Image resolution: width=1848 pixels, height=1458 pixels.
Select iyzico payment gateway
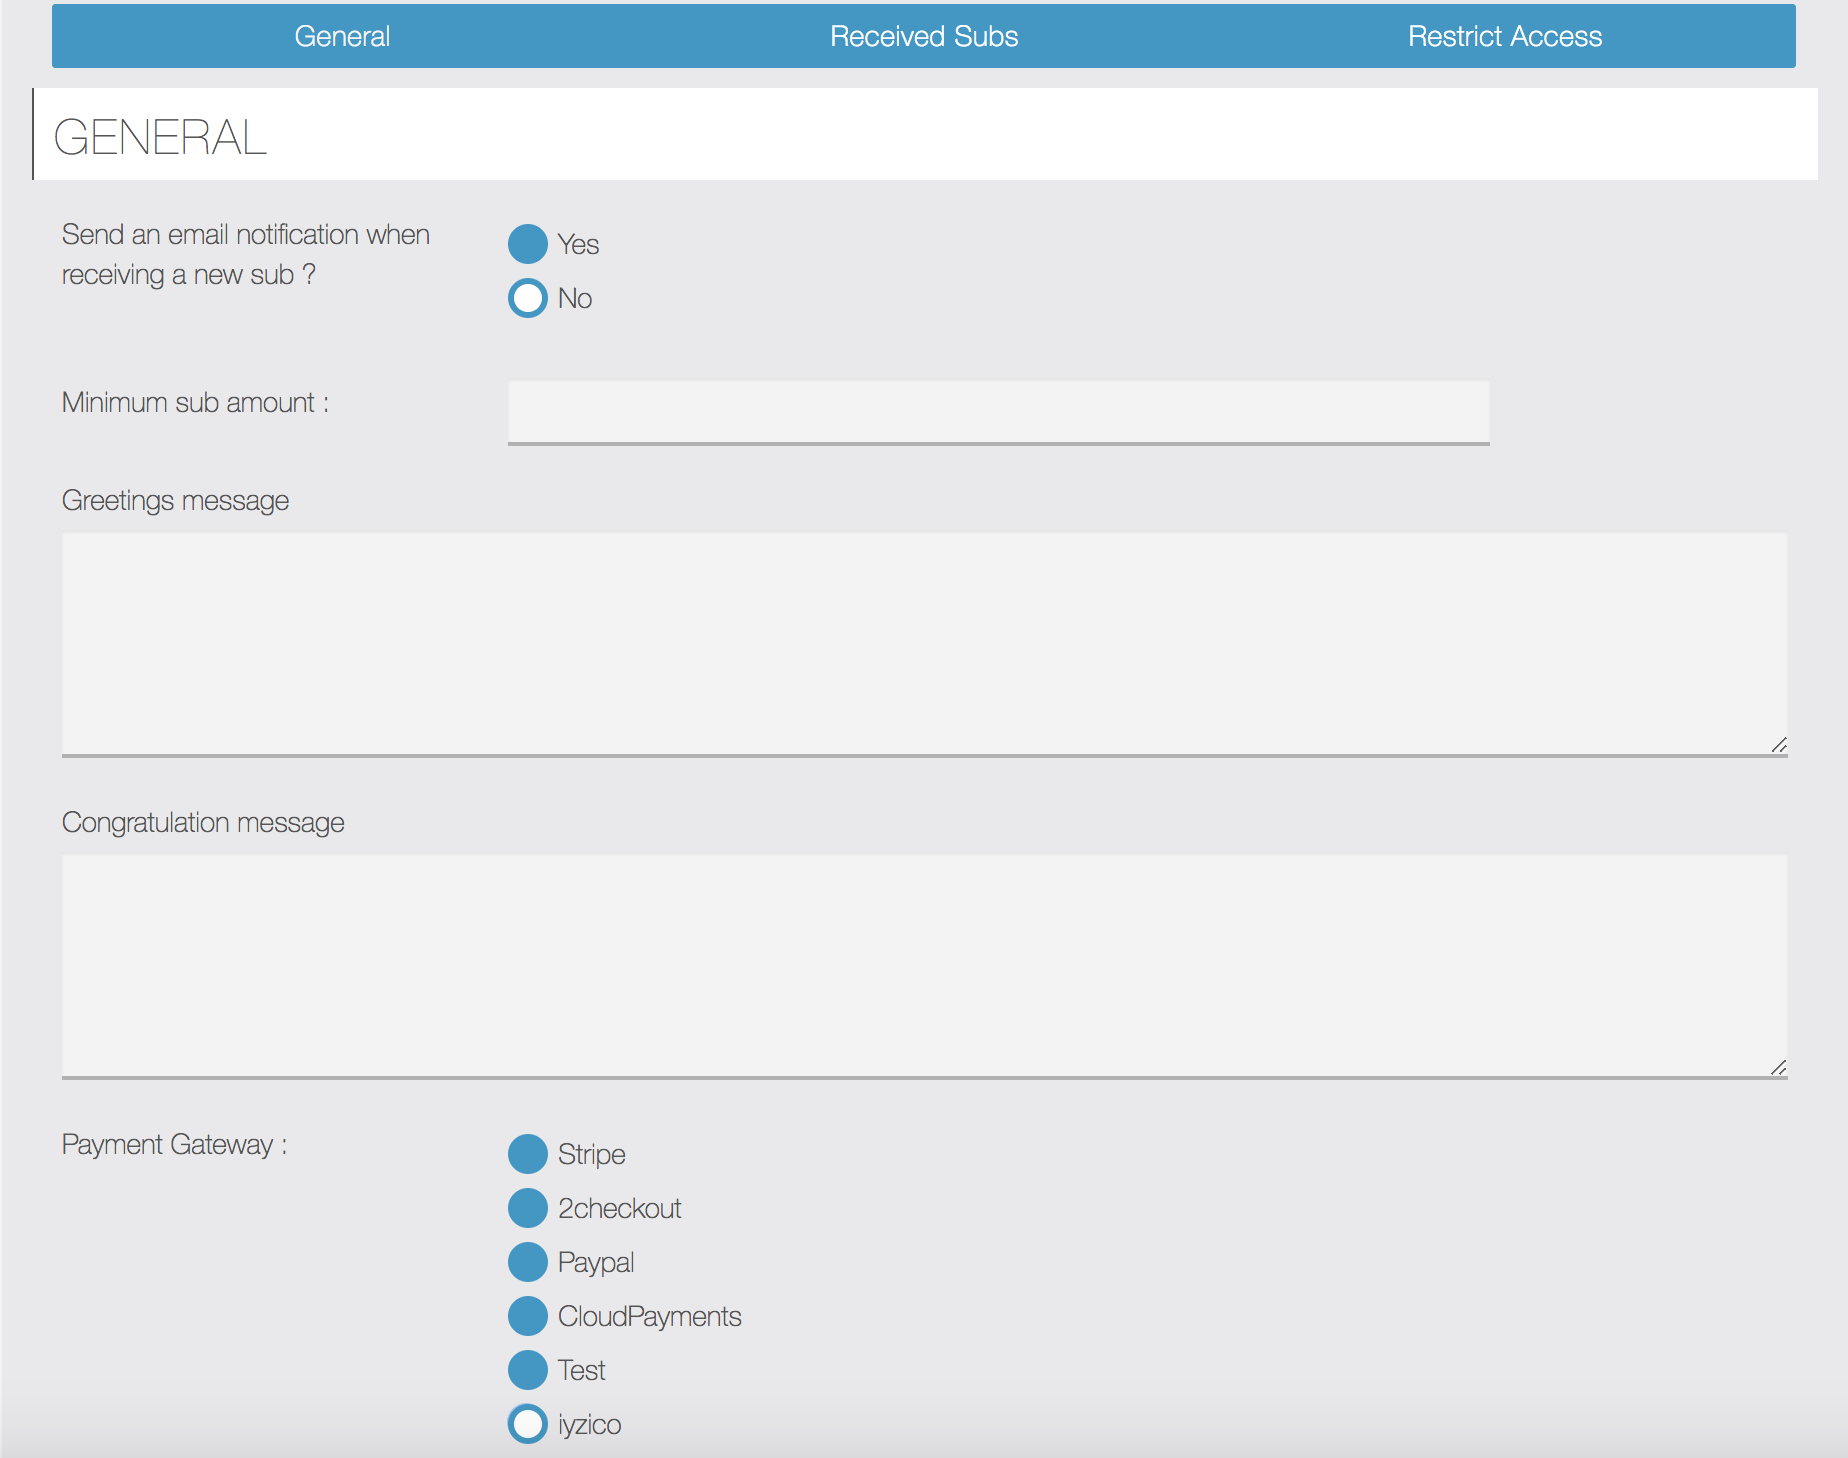pos(528,1424)
